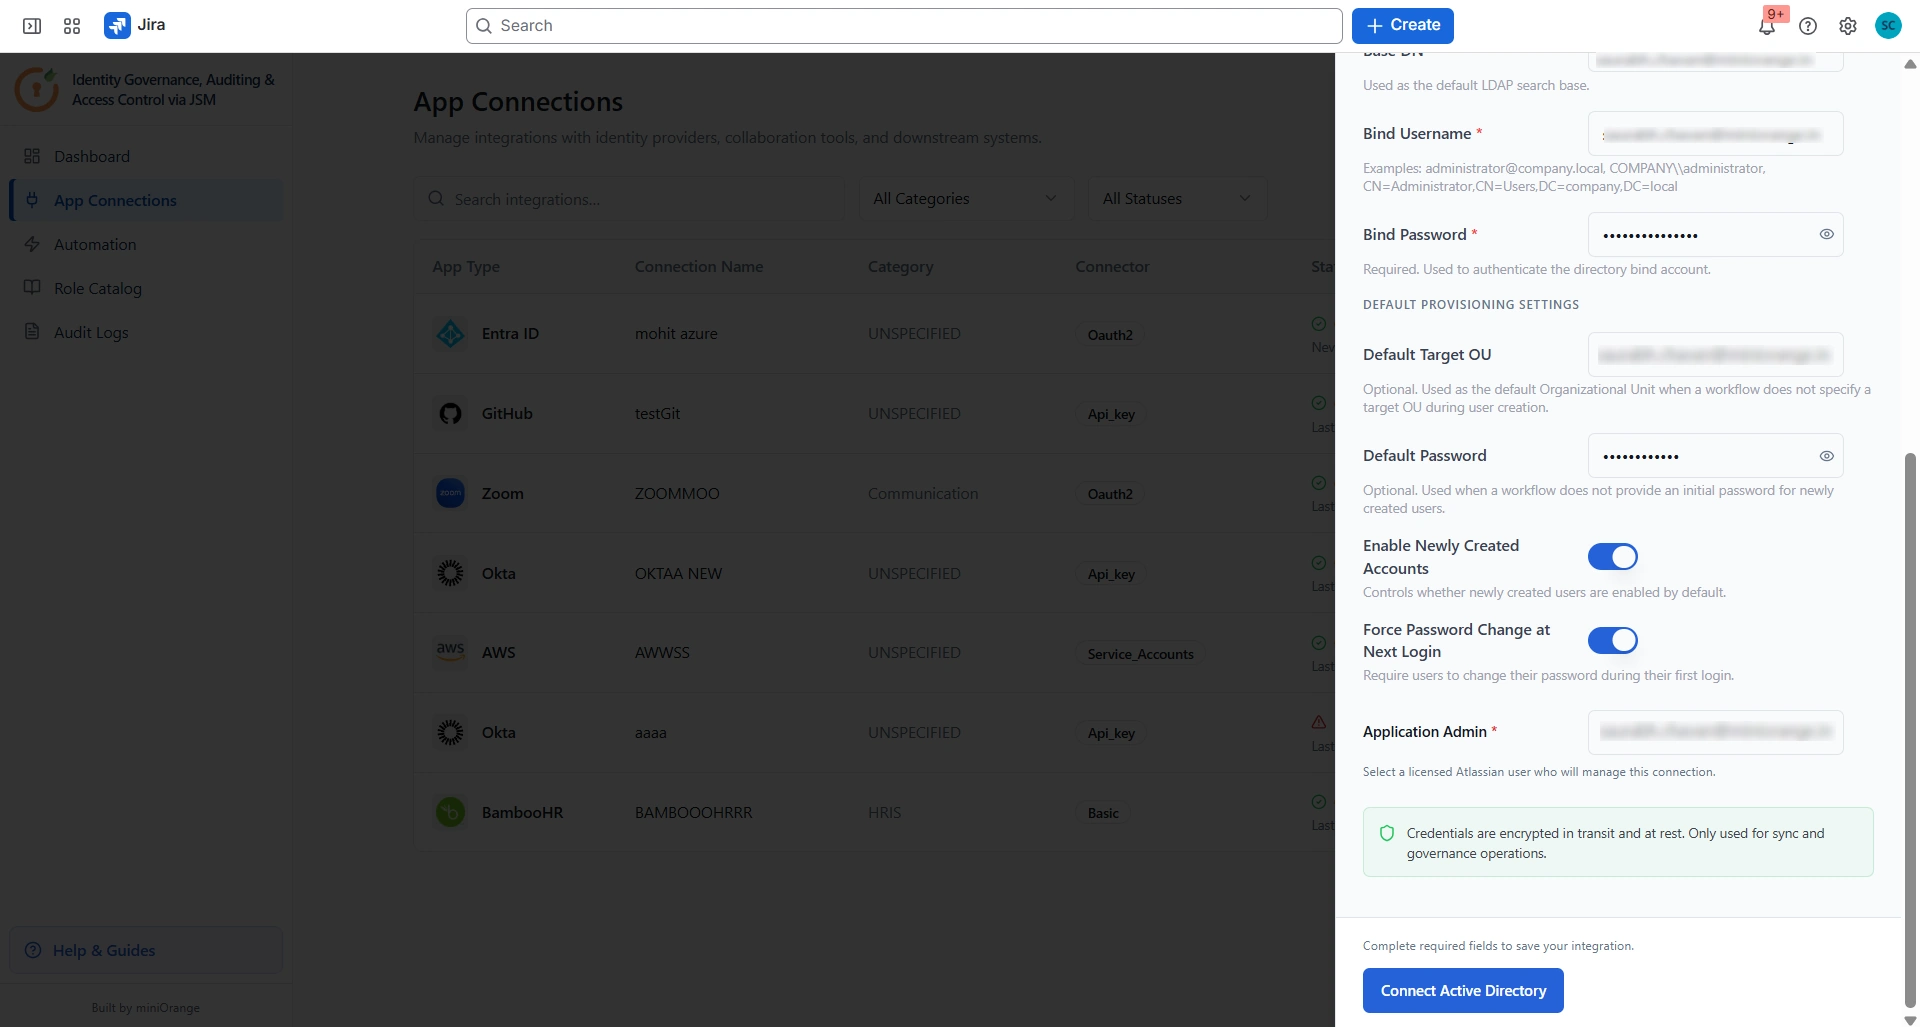Open the Automation section
Viewport: 1920px width, 1027px height.
(146, 244)
